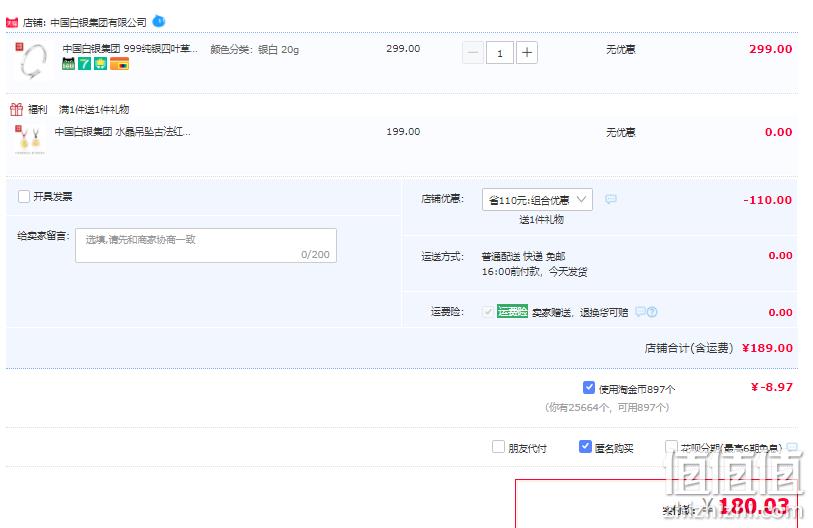Click the item subtotal 299.00 in red

(x=770, y=49)
